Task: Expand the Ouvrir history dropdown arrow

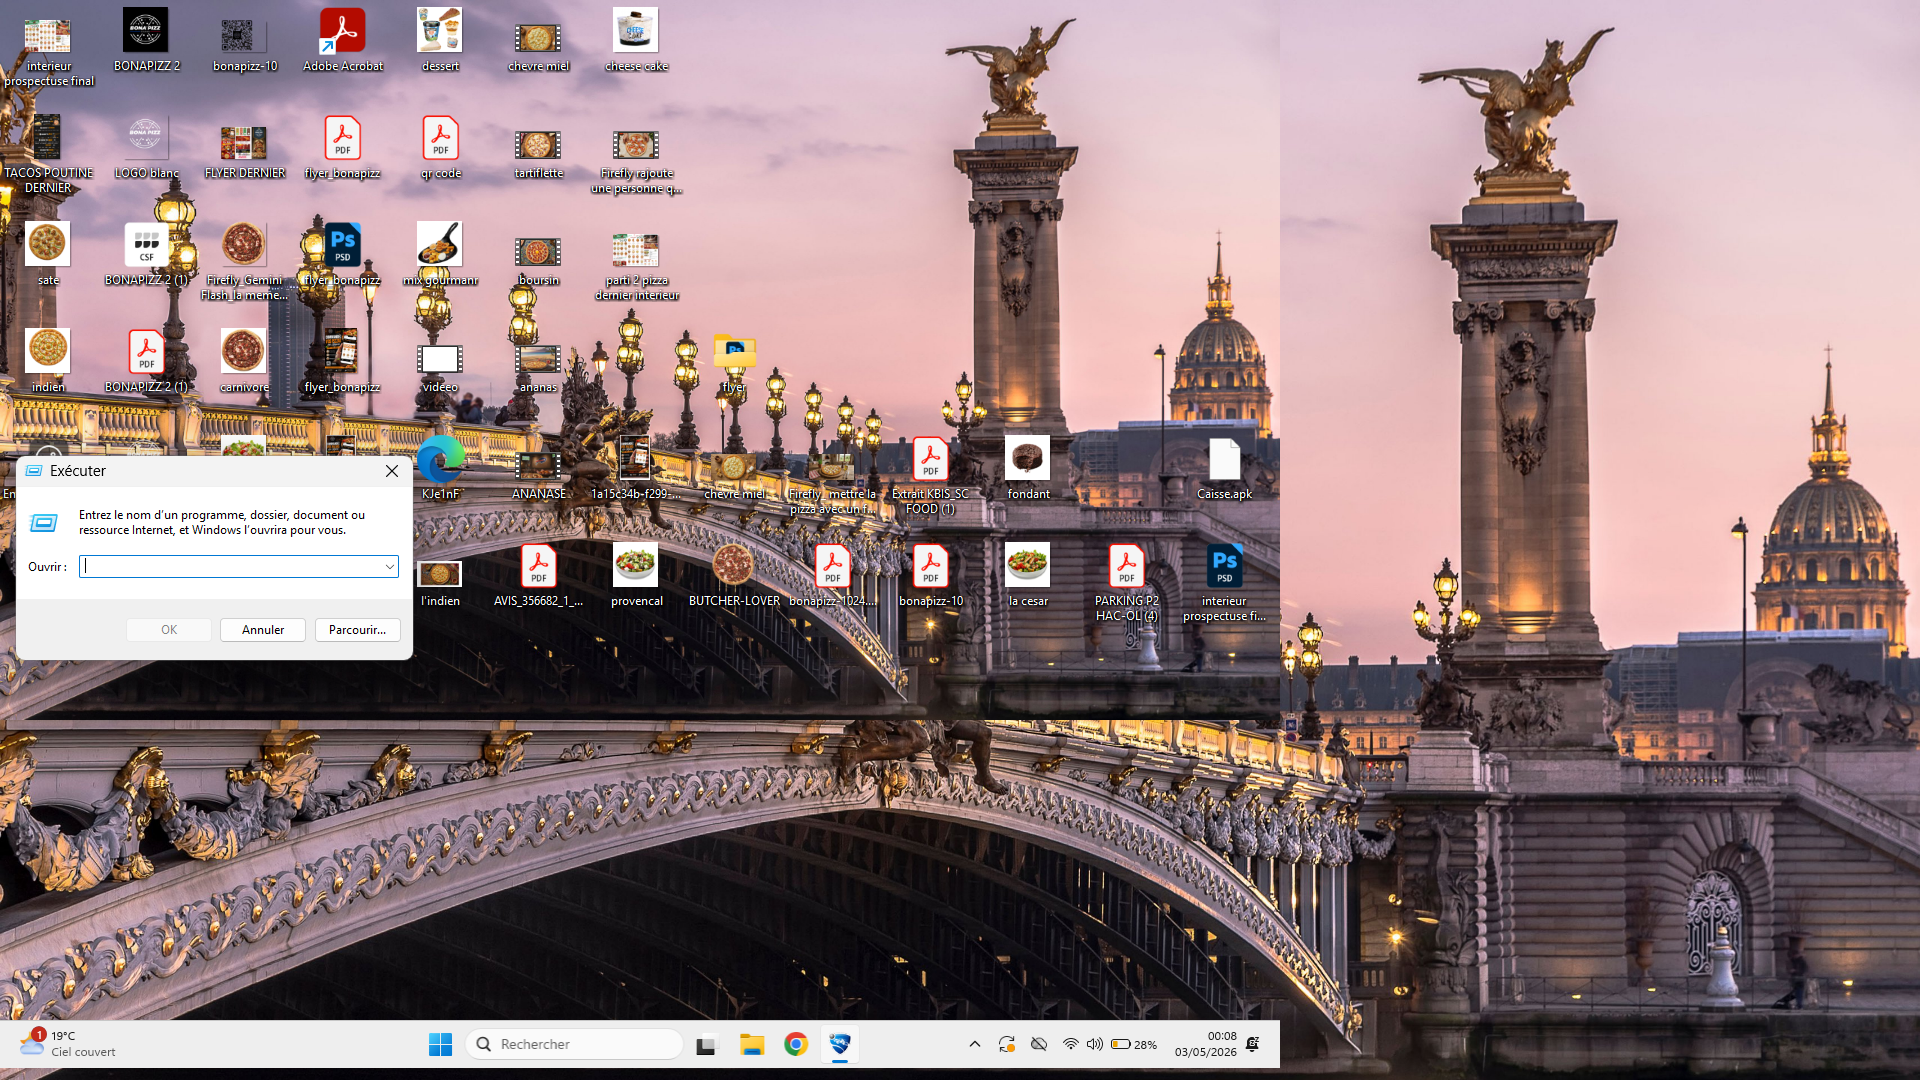Action: (x=389, y=567)
